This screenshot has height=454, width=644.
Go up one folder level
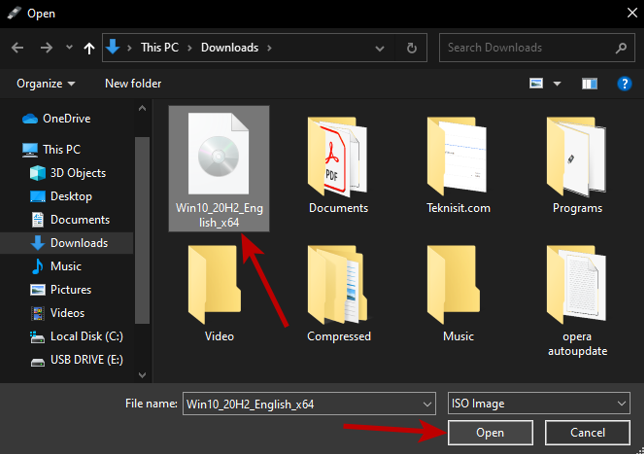(x=89, y=48)
